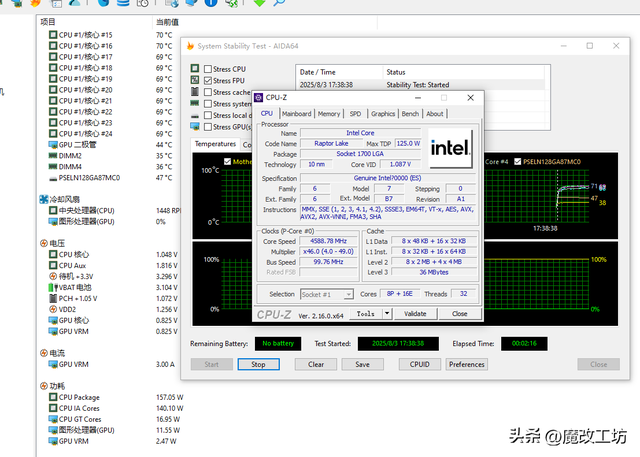Click the CPUID button
The height and width of the screenshot is (457, 640).
click(420, 364)
